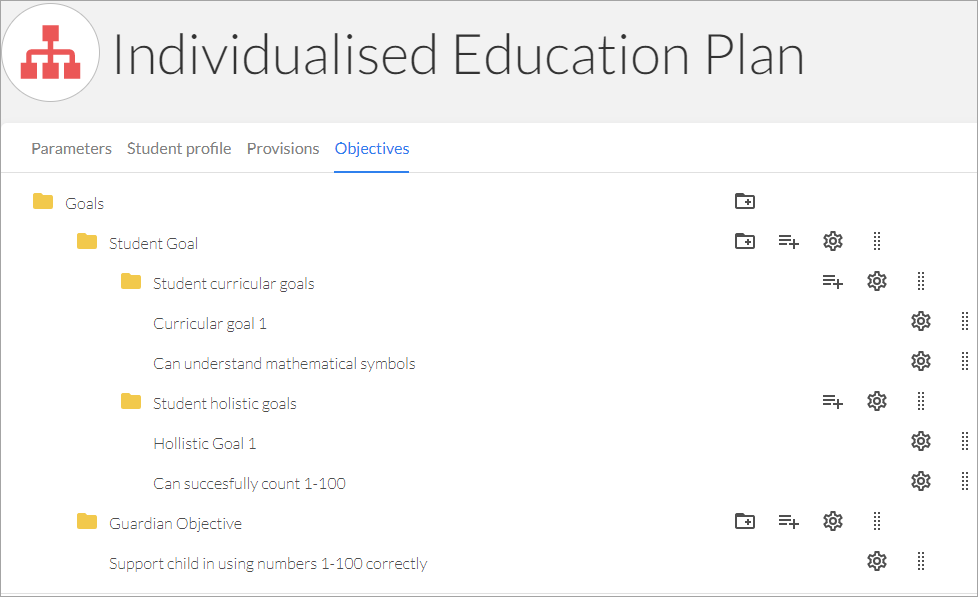The height and width of the screenshot is (597, 978).
Task: Collapse the Student Goal folder
Action: (x=87, y=241)
